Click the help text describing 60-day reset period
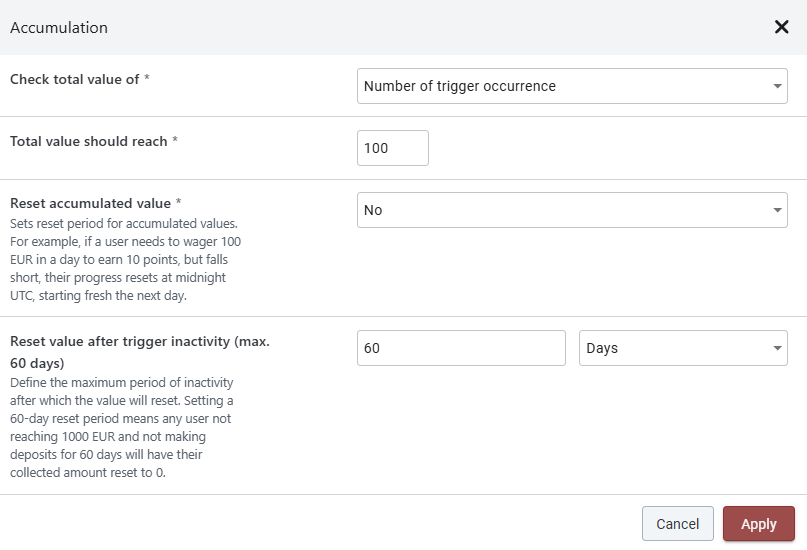Image resolution: width=807 pixels, height=550 pixels. (x=126, y=428)
